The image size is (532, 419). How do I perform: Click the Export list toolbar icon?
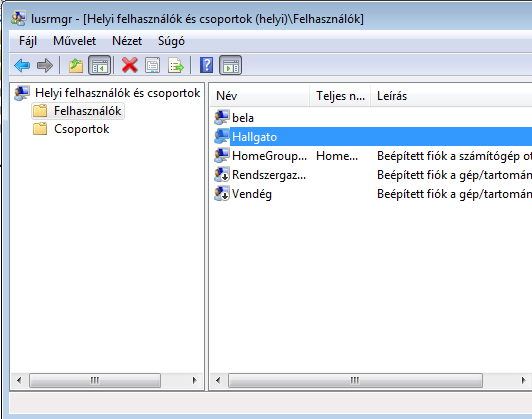(175, 65)
